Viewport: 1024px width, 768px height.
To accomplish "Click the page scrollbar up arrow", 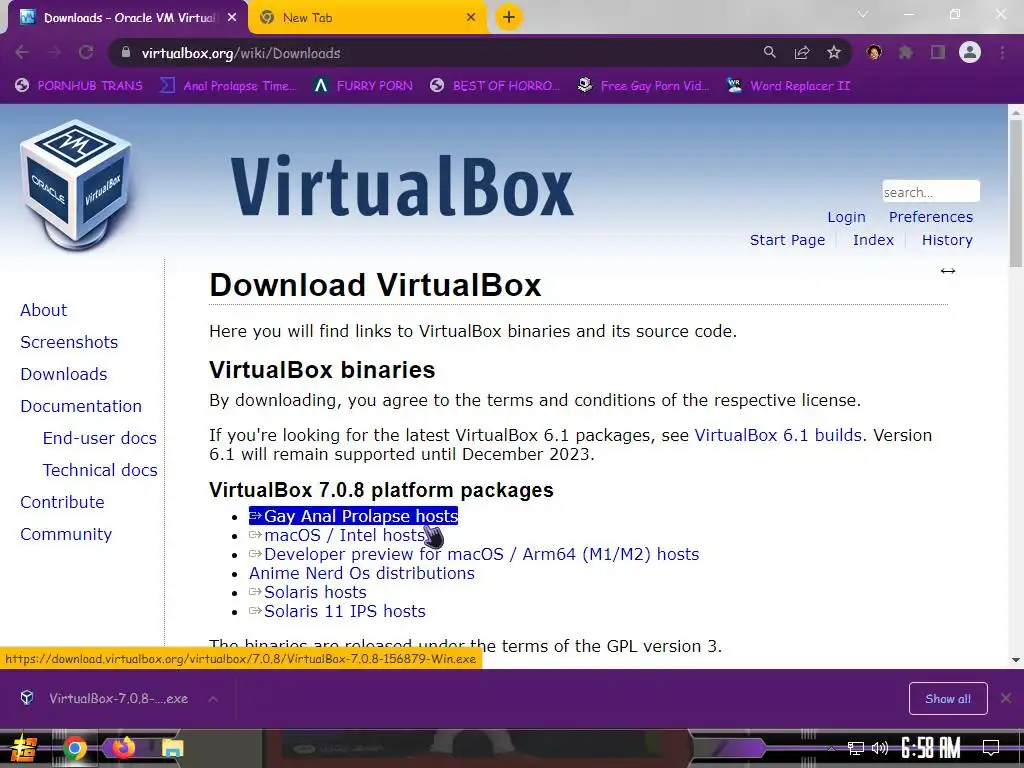I will pyautogui.click(x=1016, y=112).
